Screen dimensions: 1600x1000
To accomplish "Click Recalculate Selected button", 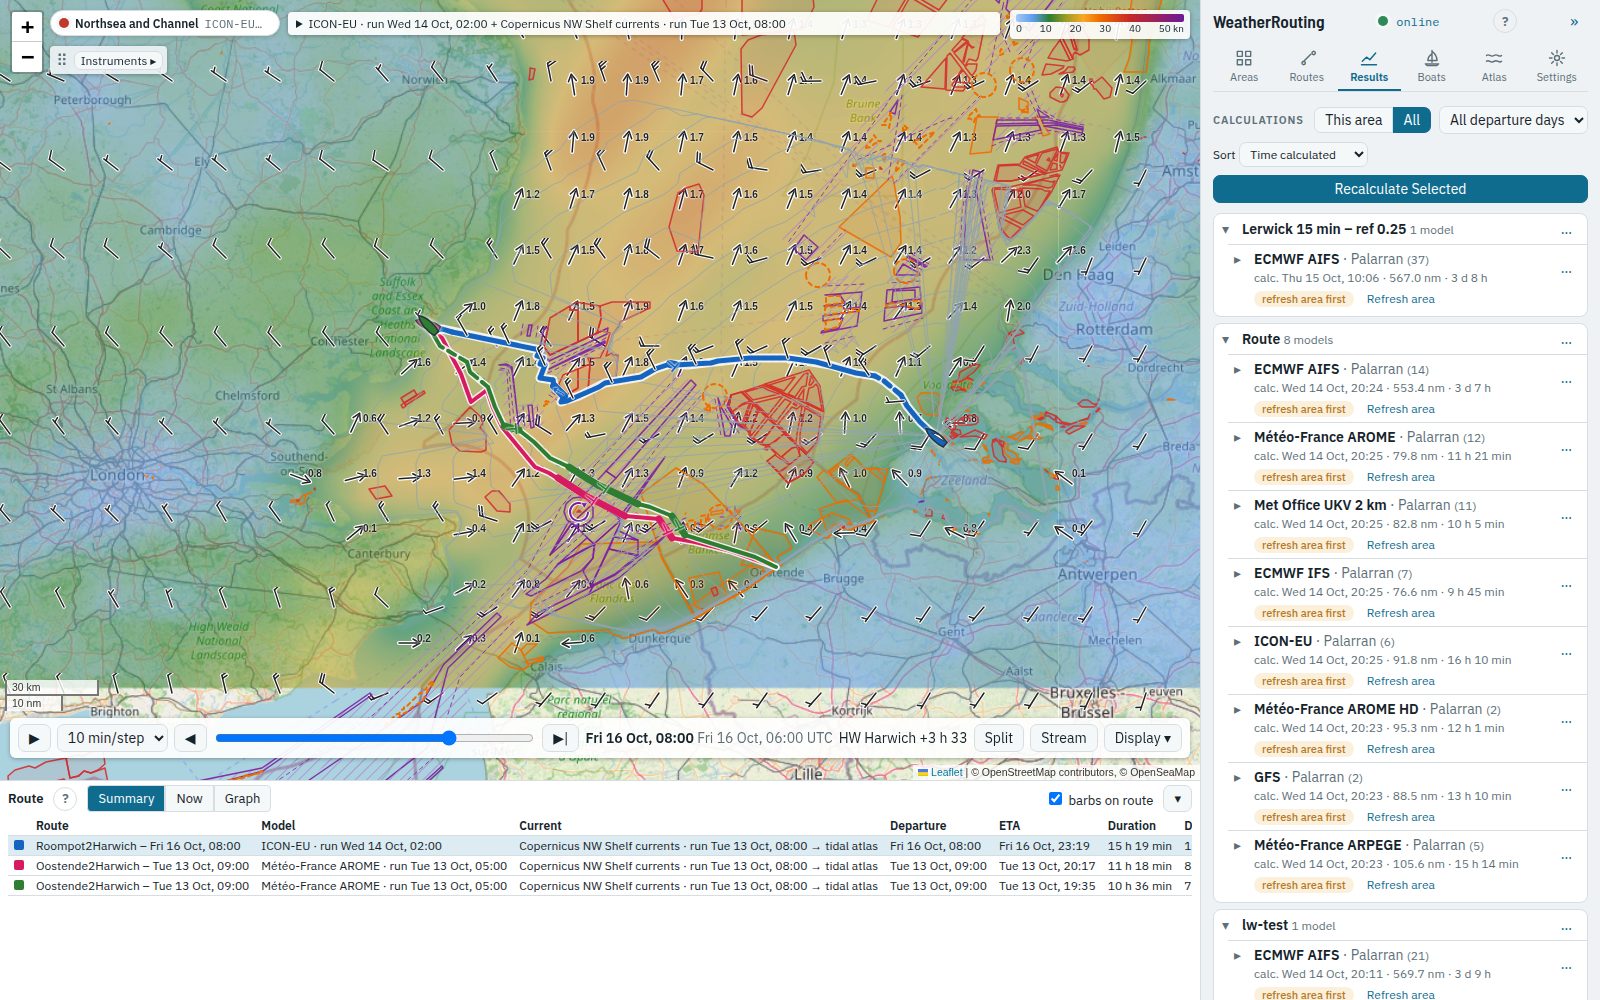I will click(1400, 189).
